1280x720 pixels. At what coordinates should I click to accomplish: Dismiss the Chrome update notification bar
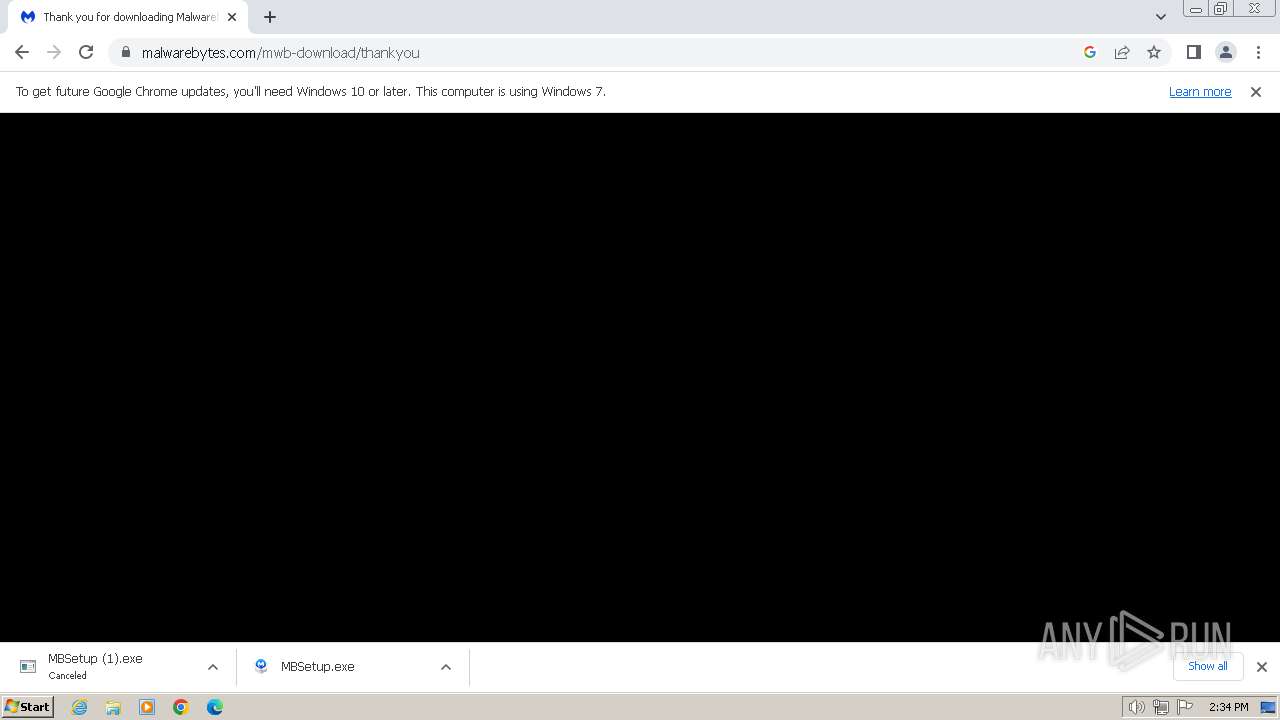pos(1256,91)
